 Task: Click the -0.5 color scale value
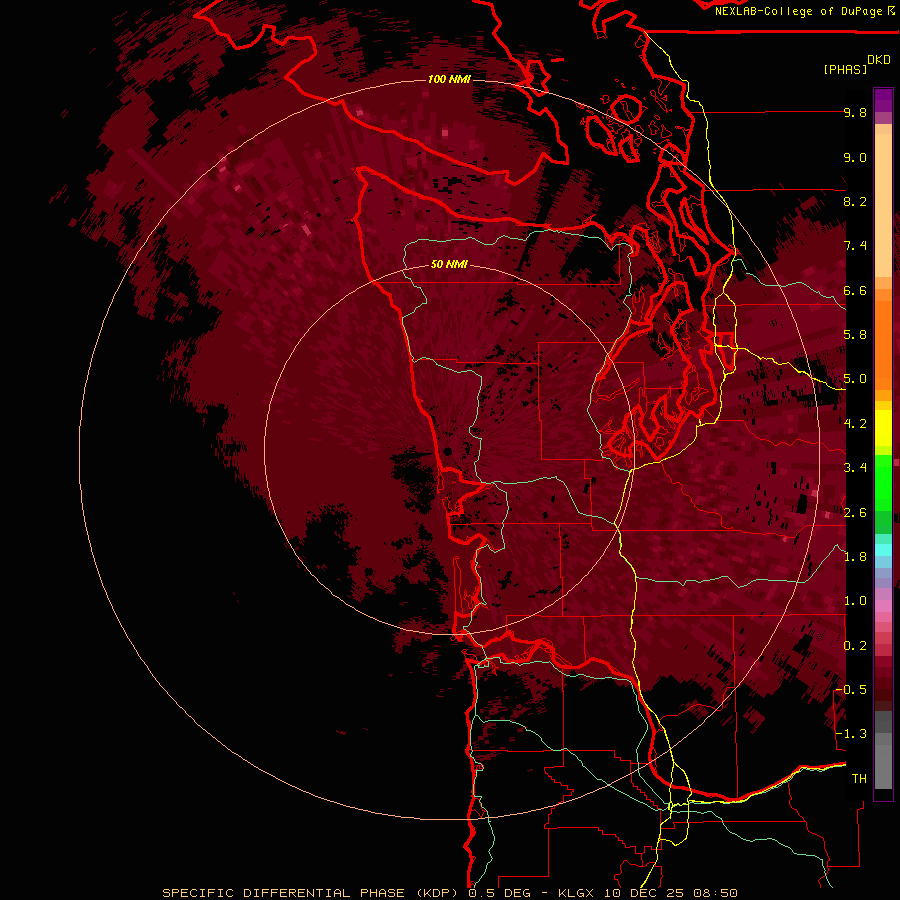[852, 690]
